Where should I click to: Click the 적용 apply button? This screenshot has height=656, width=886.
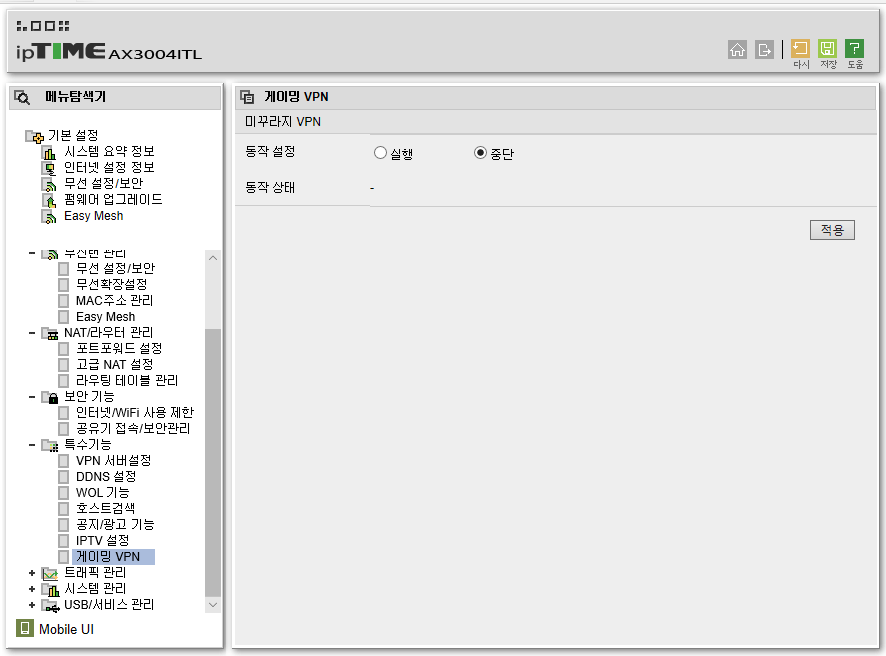(x=832, y=230)
